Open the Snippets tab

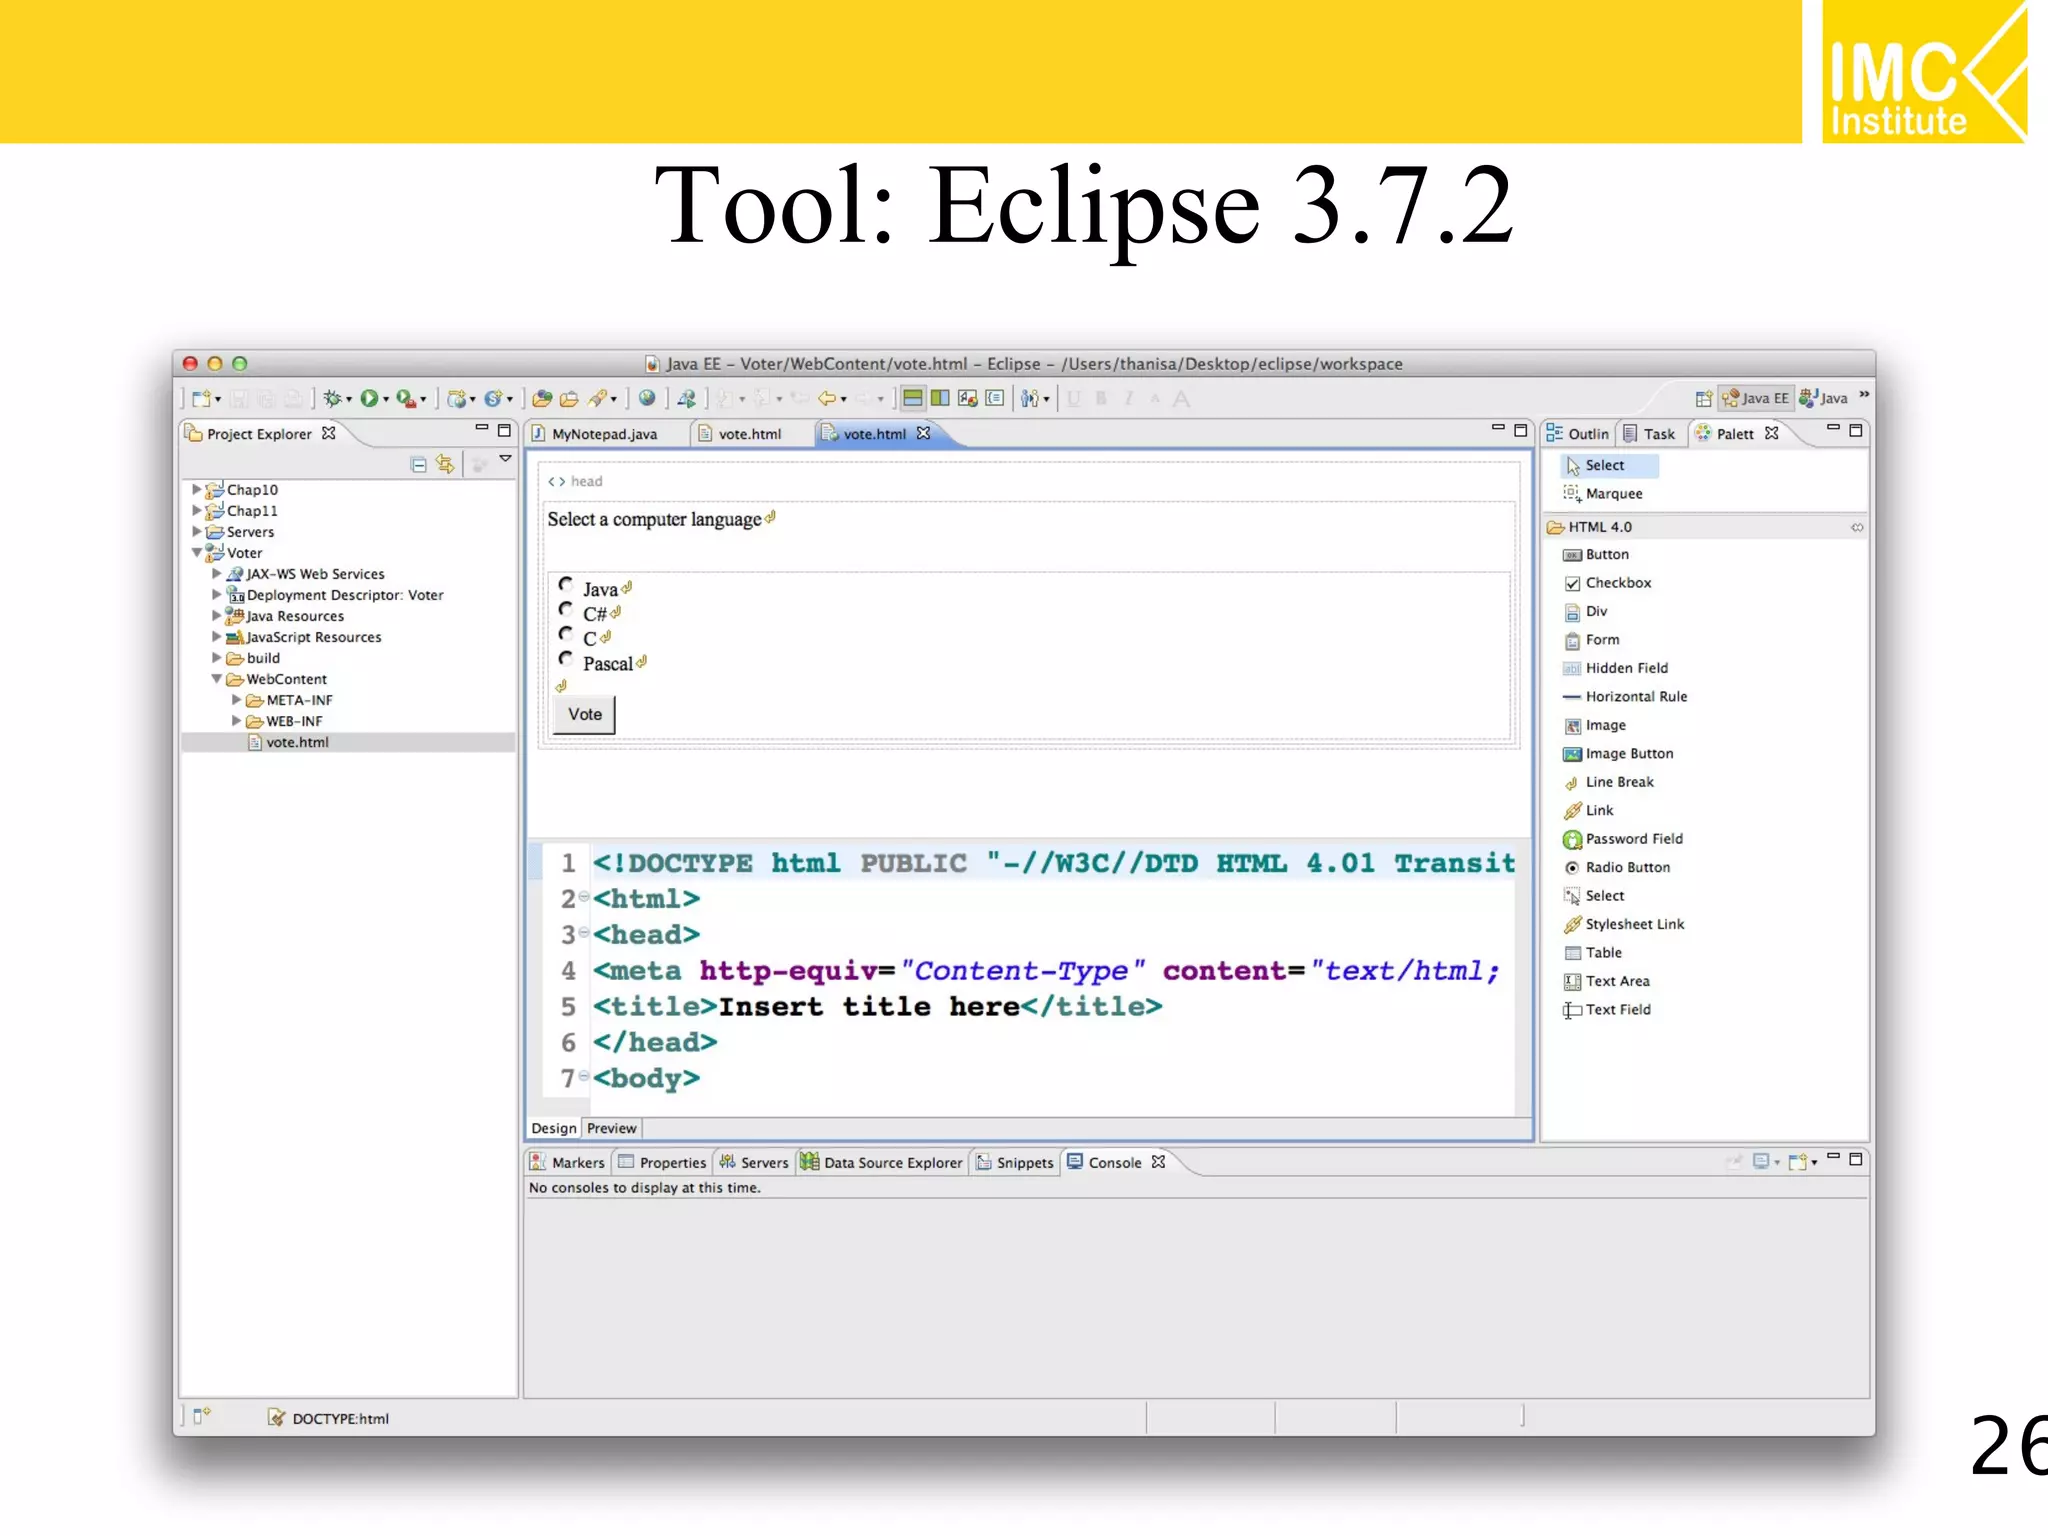(1015, 1162)
